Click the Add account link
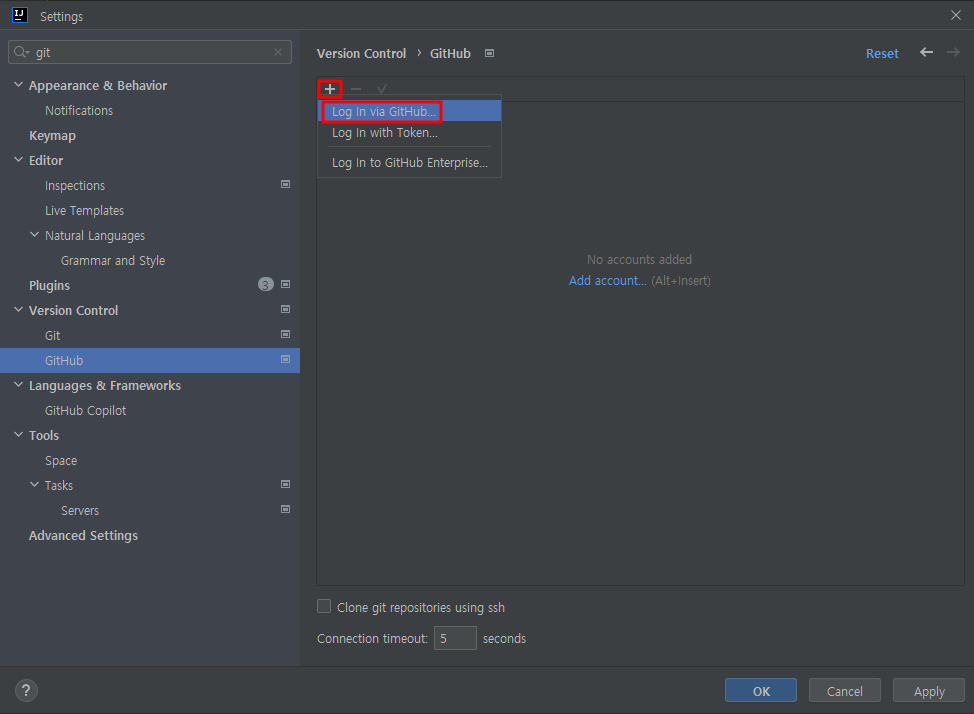This screenshot has width=974, height=714. pos(608,281)
